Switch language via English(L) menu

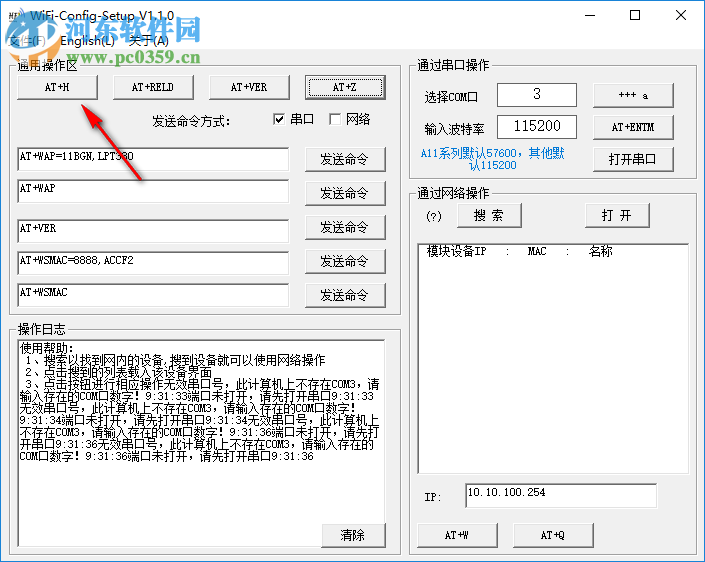pos(87,41)
